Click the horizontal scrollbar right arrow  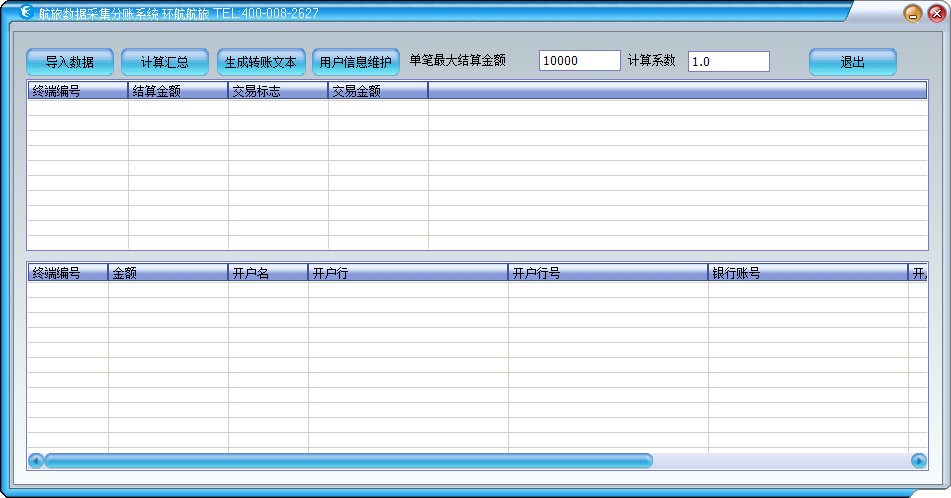point(919,461)
